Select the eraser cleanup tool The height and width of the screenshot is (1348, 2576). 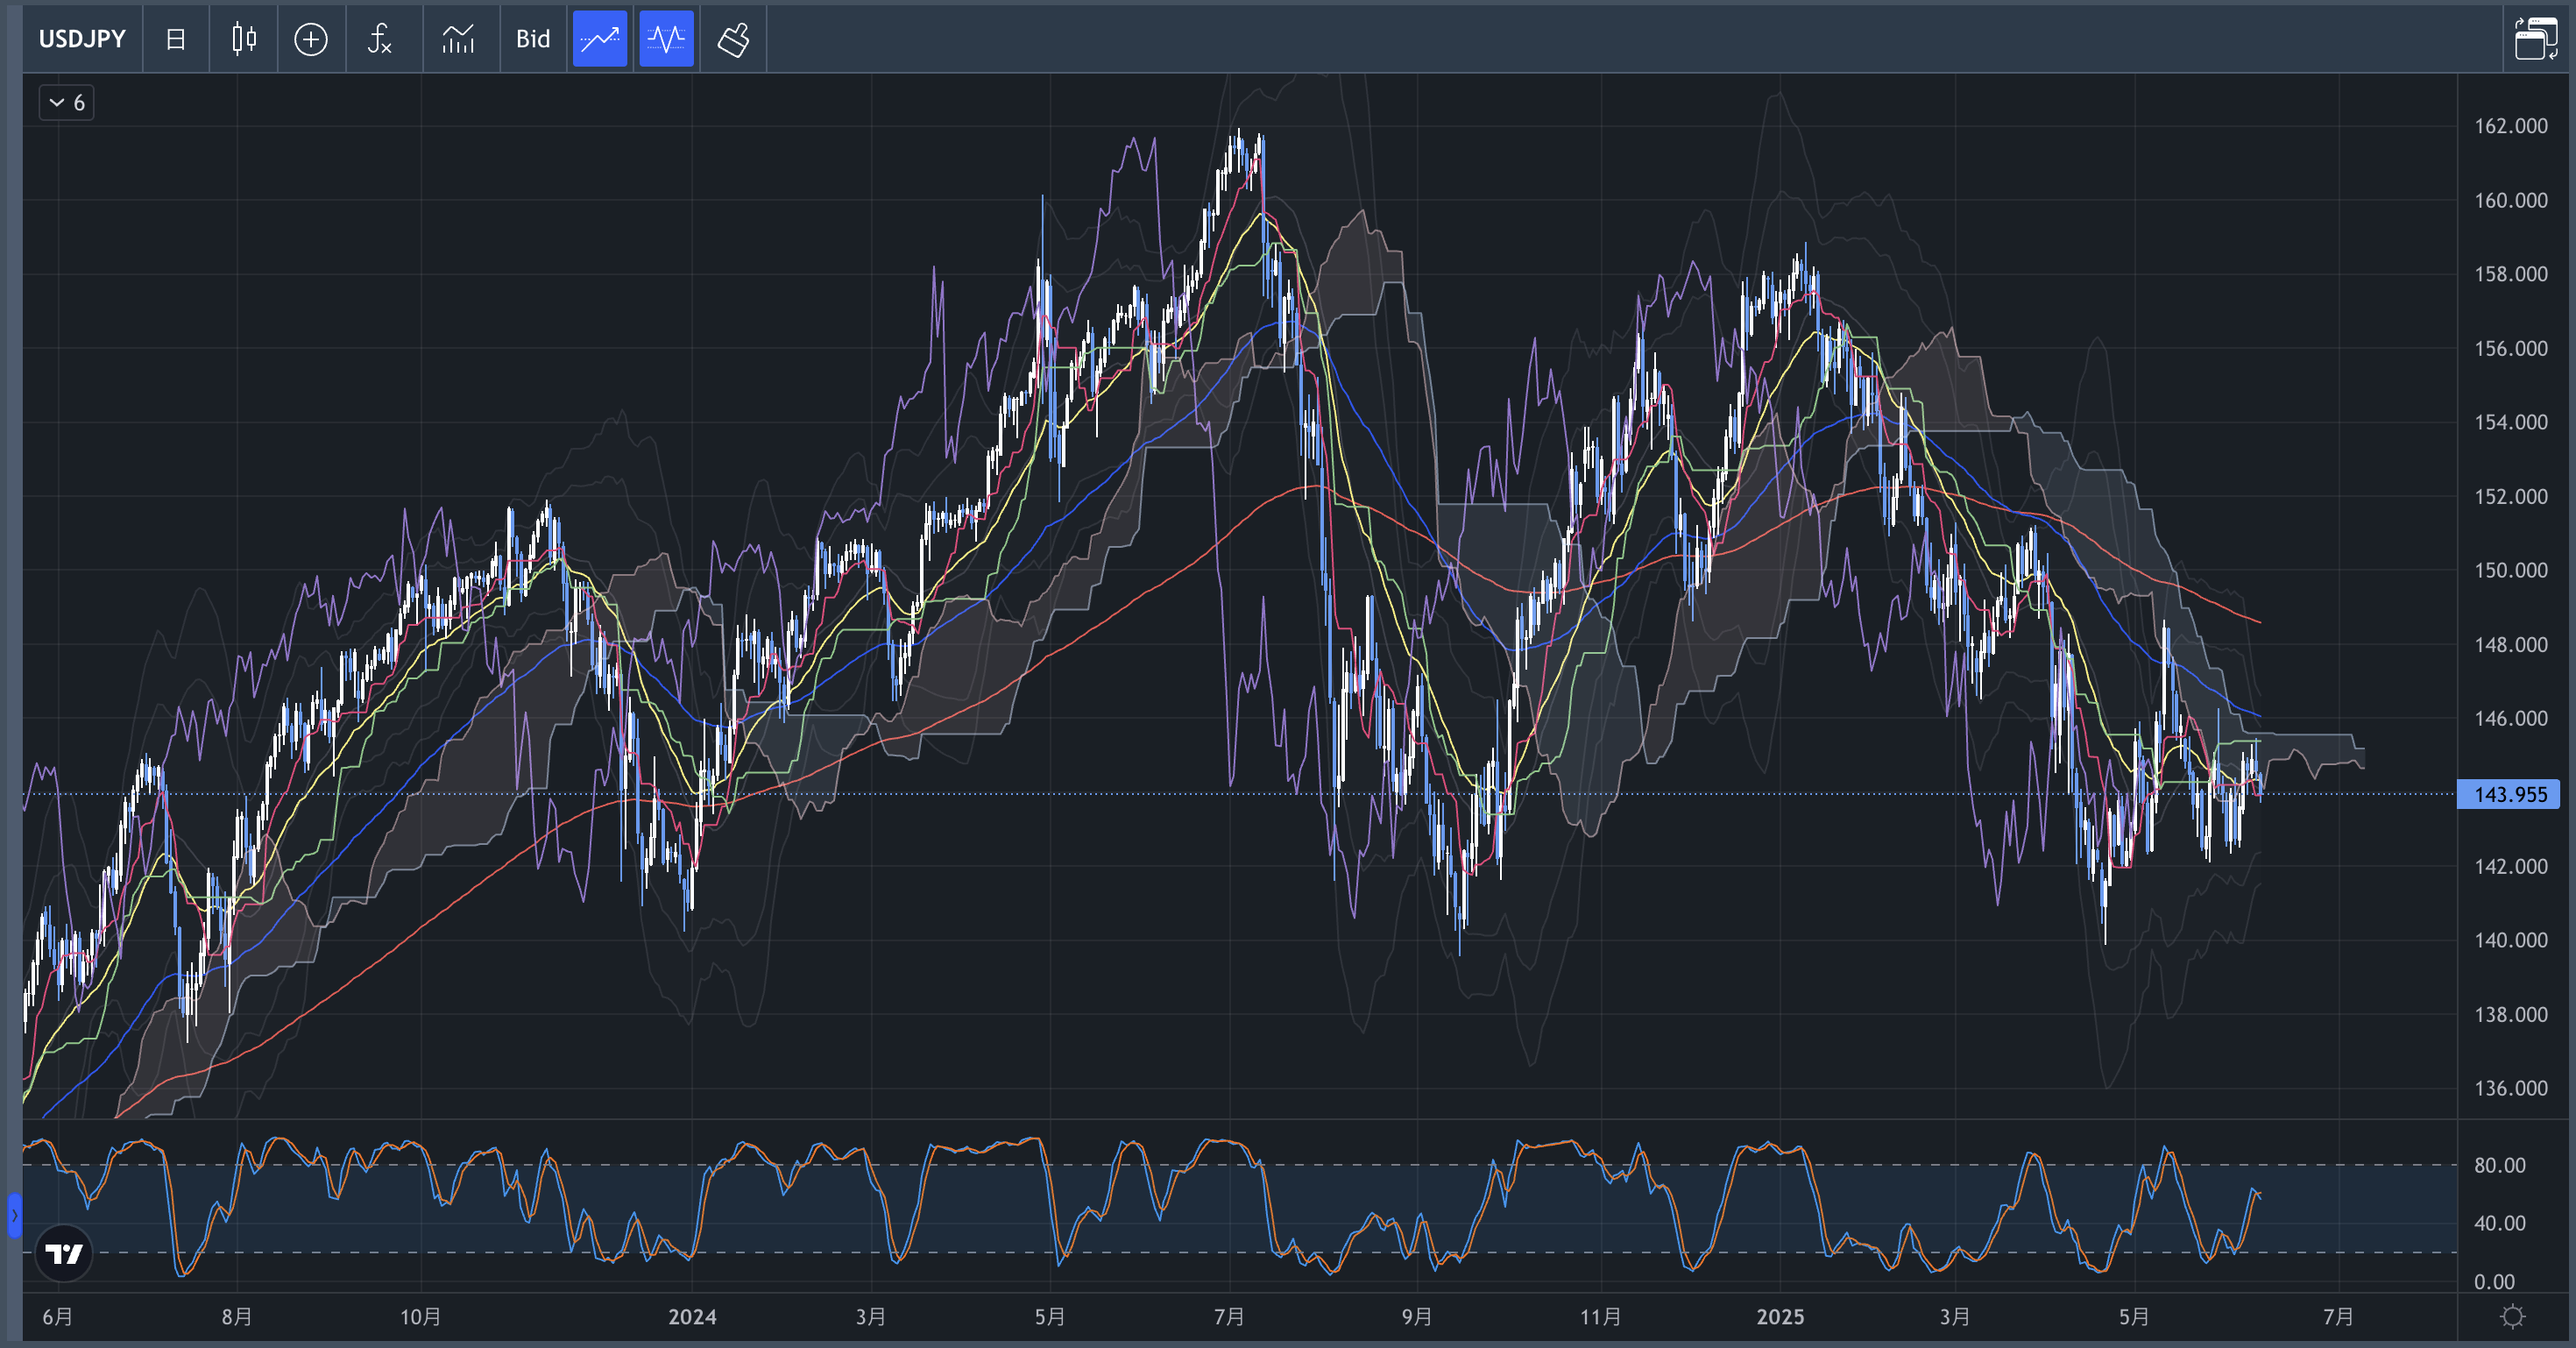(734, 39)
